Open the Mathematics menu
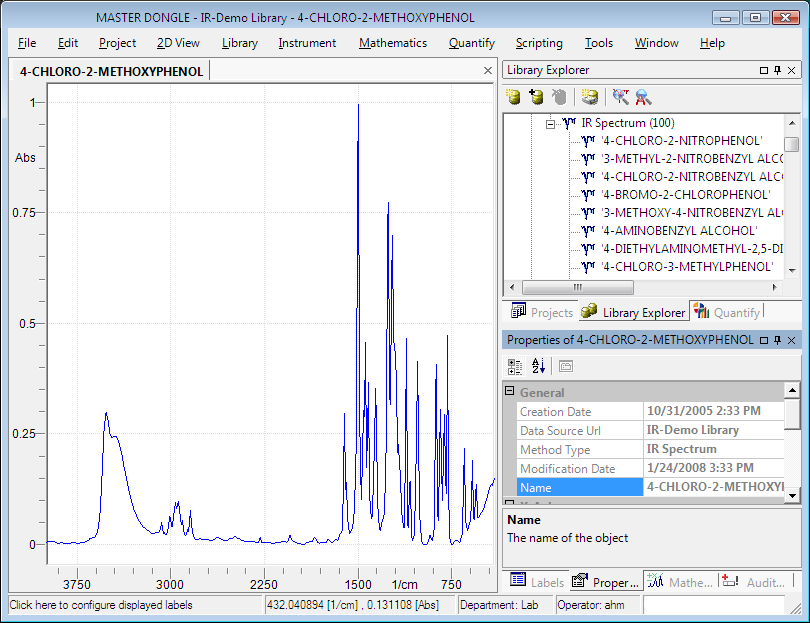The width and height of the screenshot is (810, 623). click(x=392, y=43)
